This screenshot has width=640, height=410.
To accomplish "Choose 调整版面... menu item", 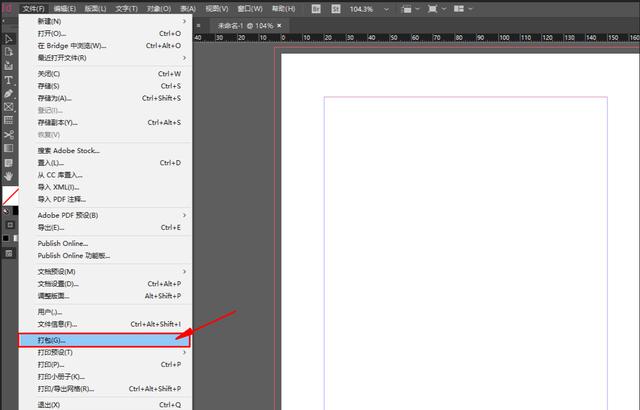I will pyautogui.click(x=105, y=296).
